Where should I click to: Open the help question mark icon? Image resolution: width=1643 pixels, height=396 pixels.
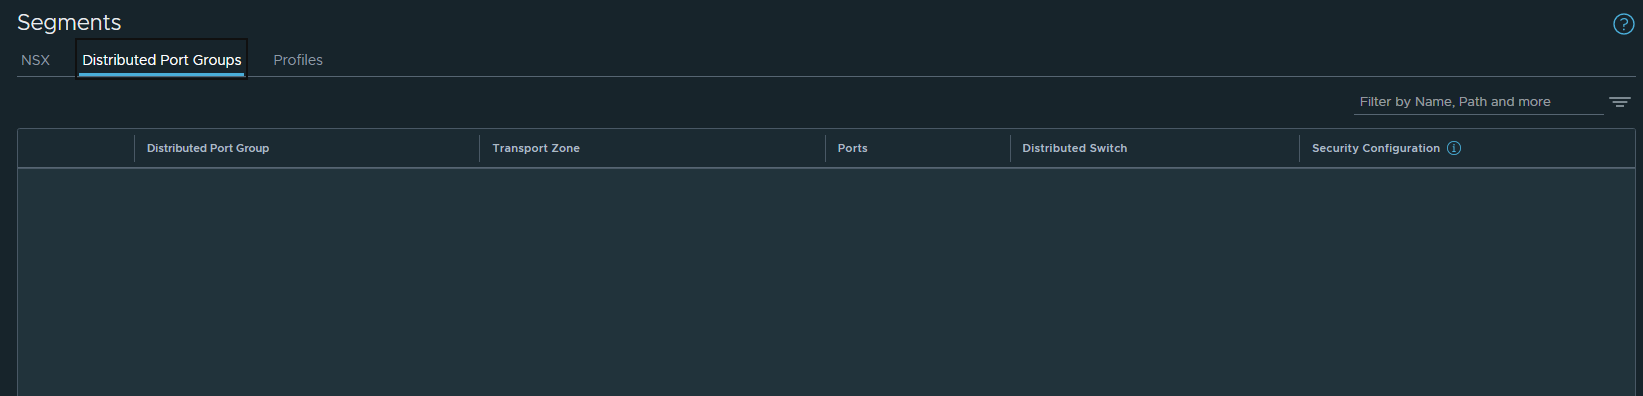pos(1624,24)
